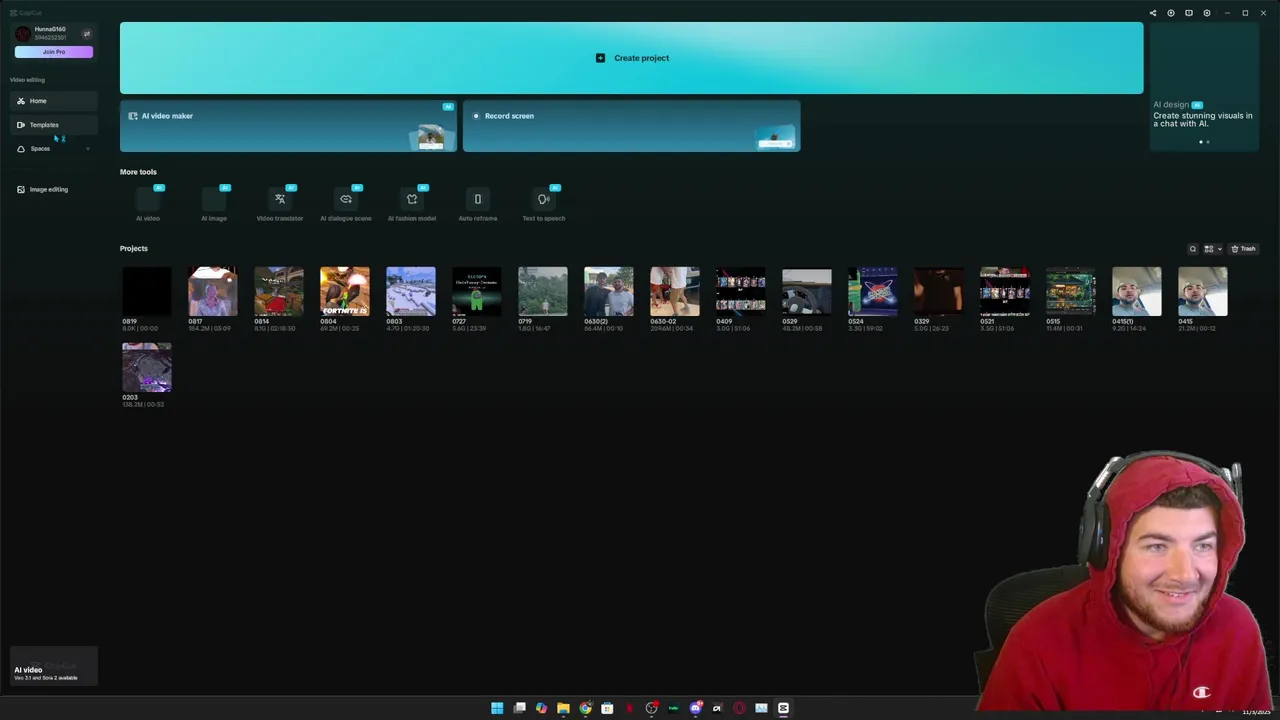The image size is (1280, 720).
Task: Open project 0804 Fortnite thumbnail
Action: pos(345,291)
